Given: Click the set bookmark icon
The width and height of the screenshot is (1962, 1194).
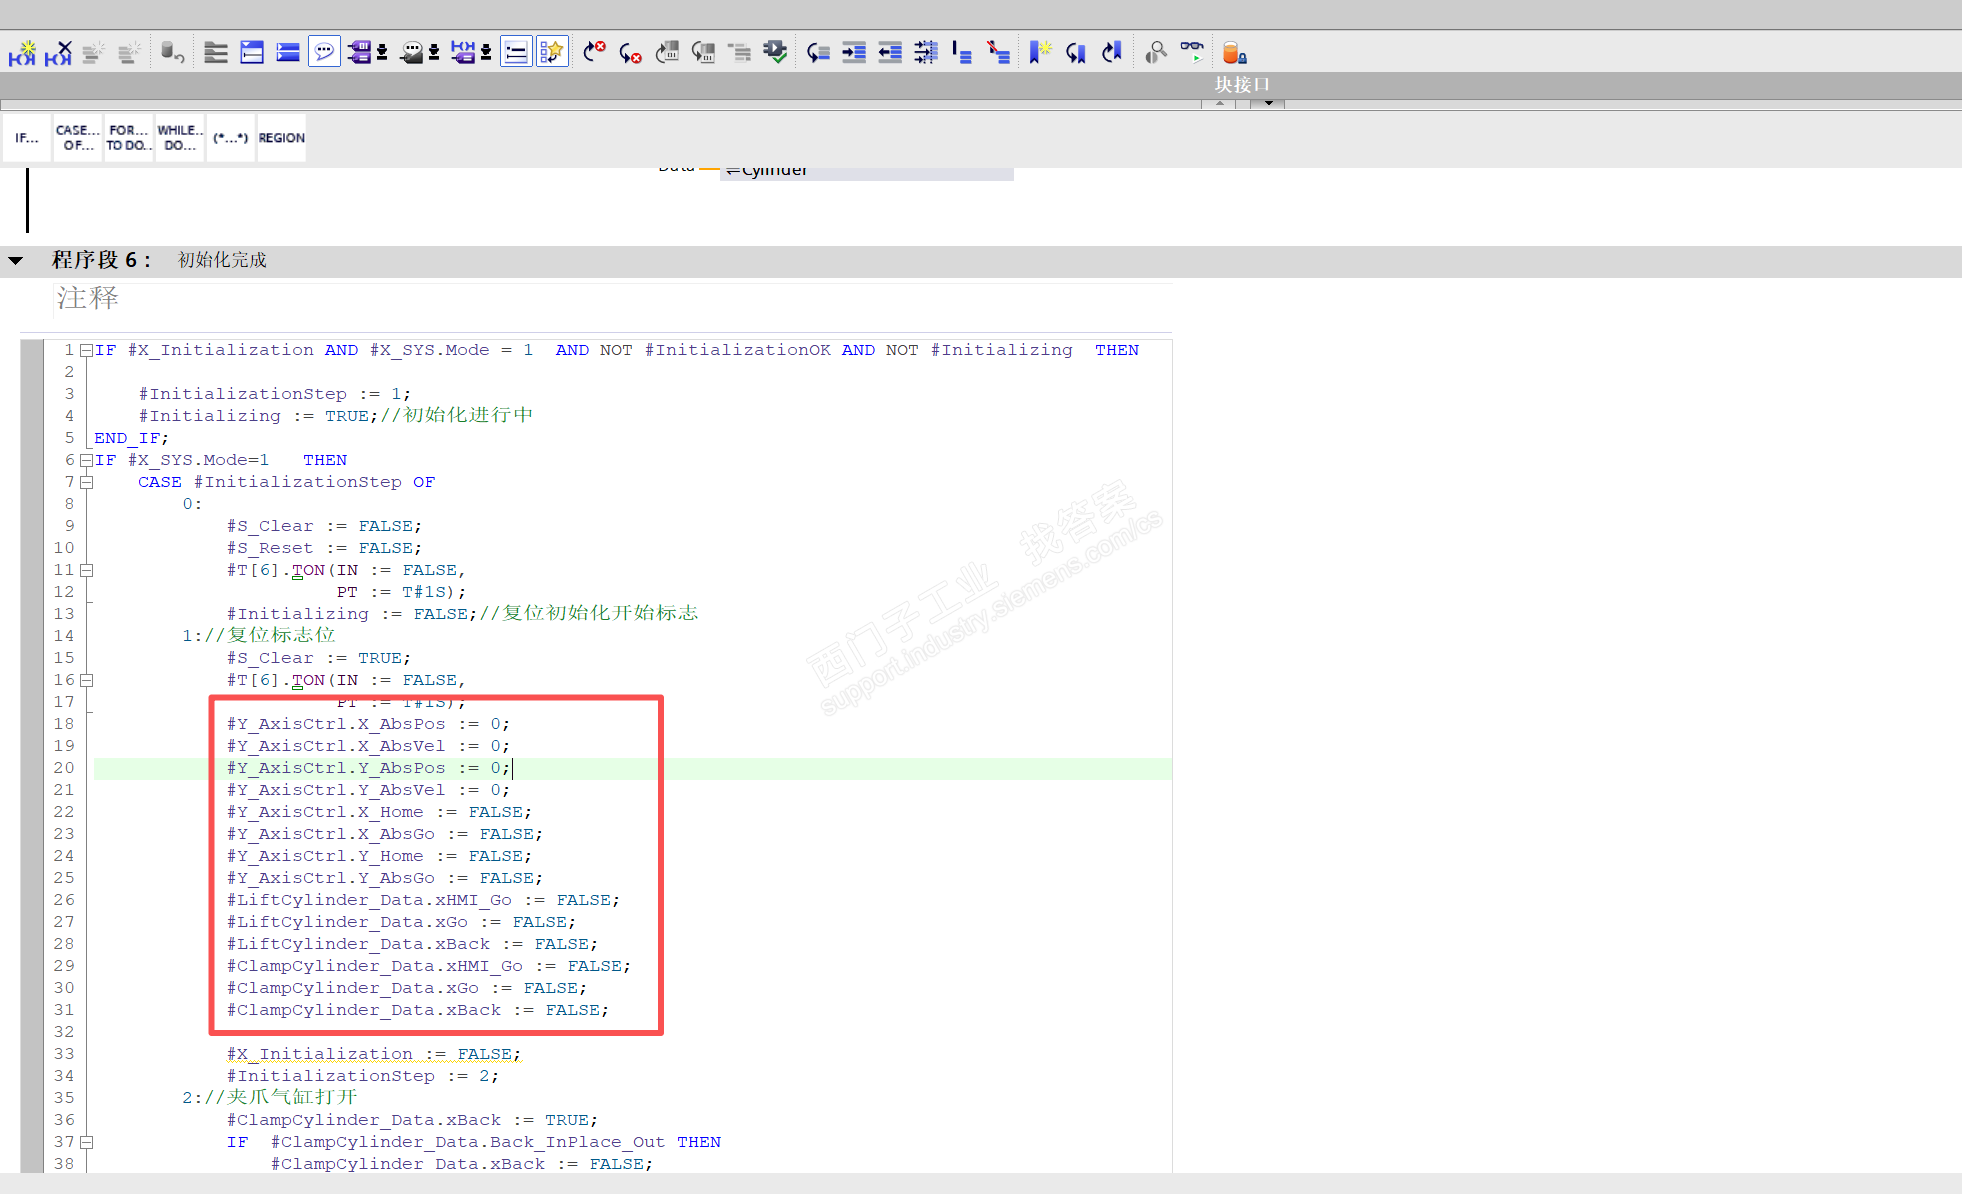Looking at the screenshot, I should tap(1040, 52).
